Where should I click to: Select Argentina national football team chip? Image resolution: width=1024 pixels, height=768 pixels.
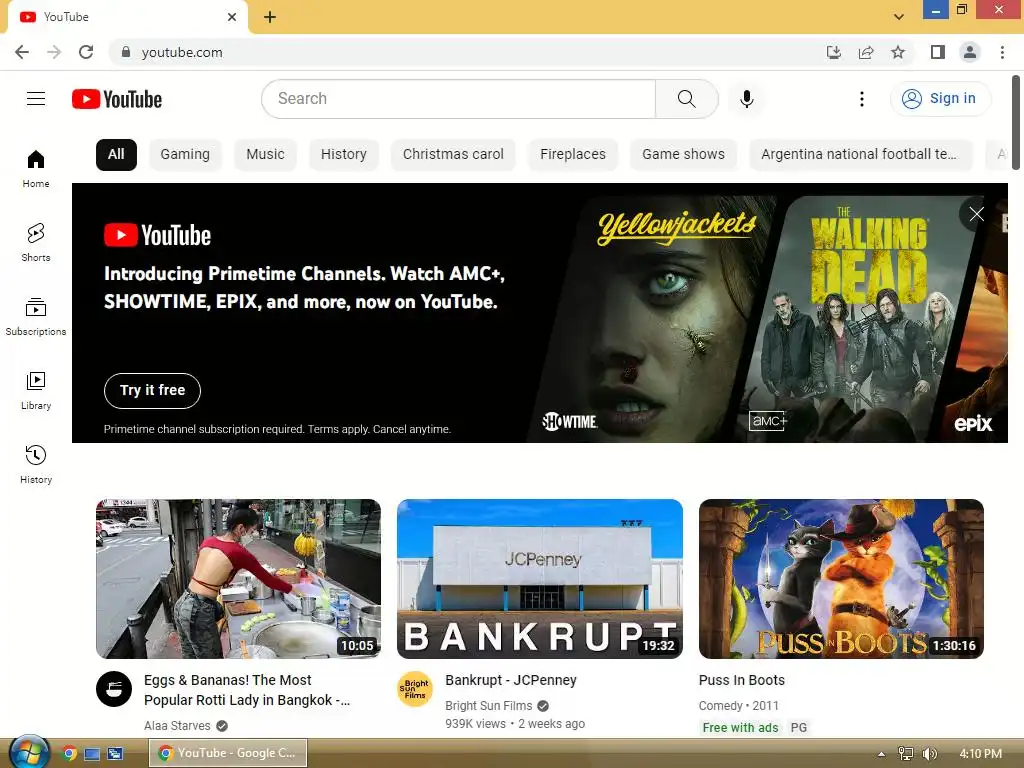(861, 155)
